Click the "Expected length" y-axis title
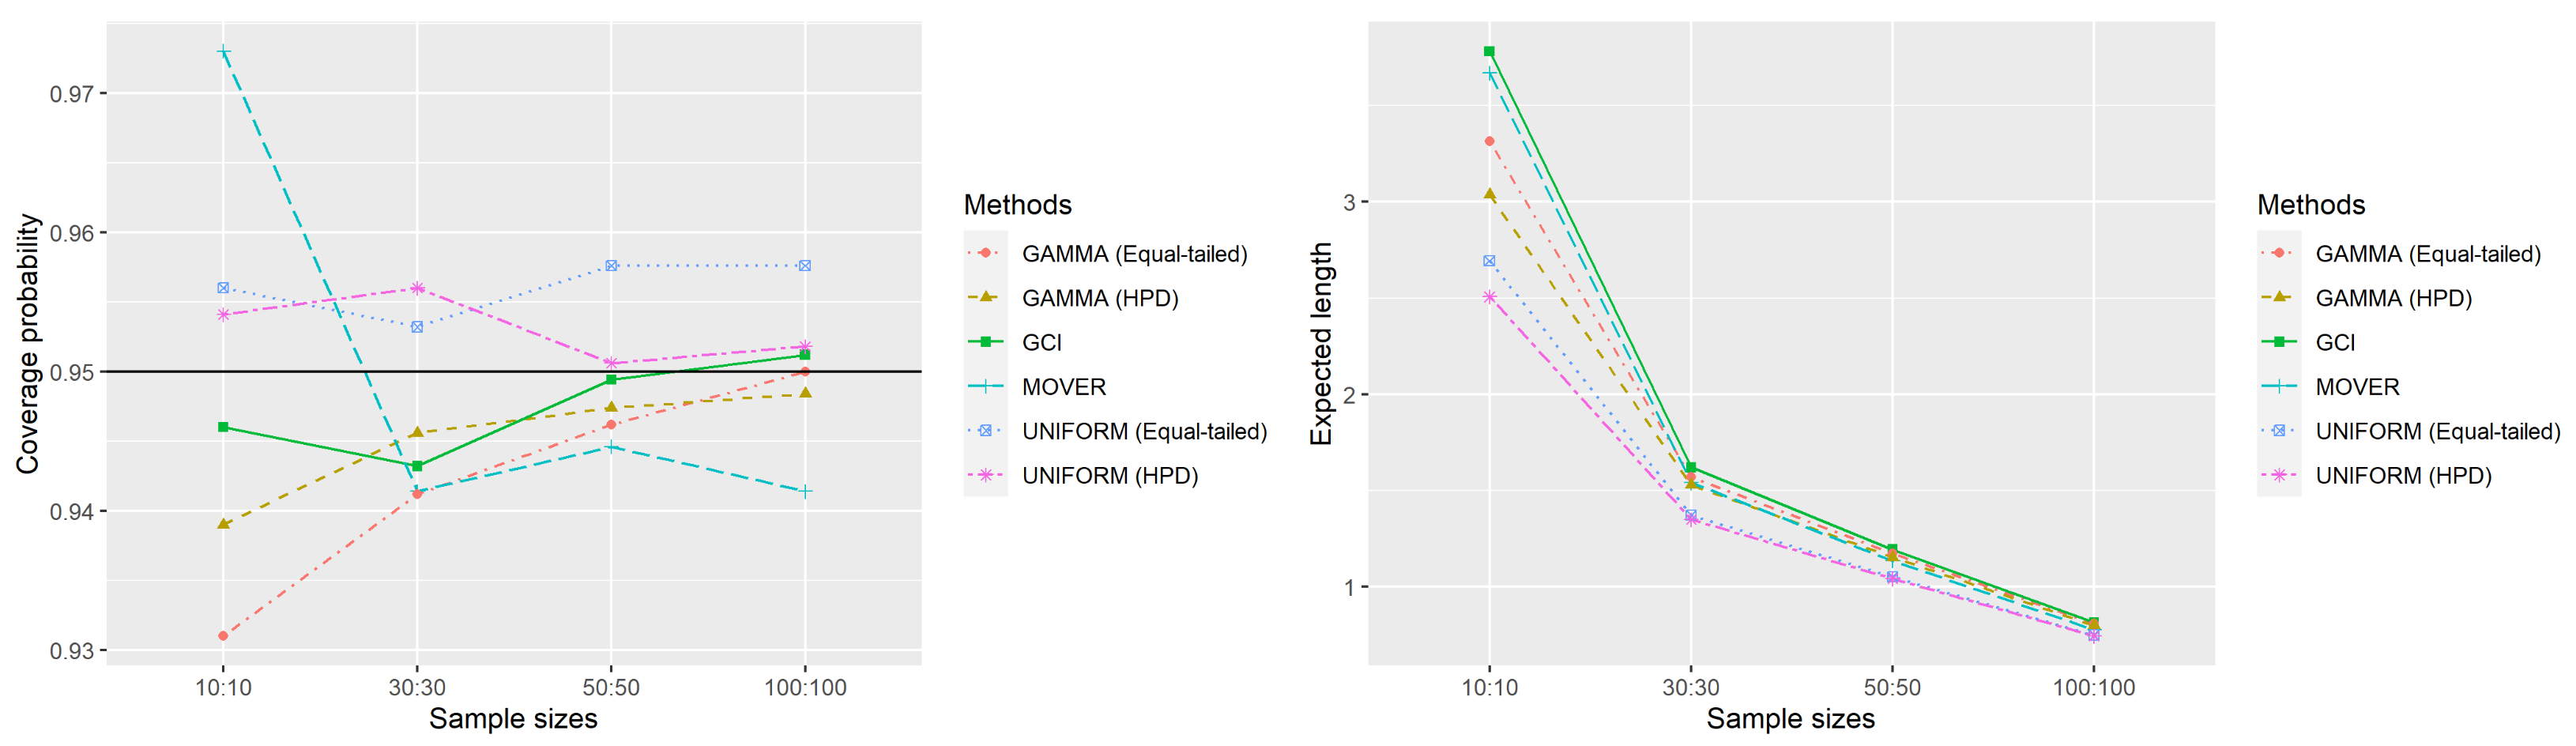Viewport: 2576px width, 746px height. [x=1321, y=343]
